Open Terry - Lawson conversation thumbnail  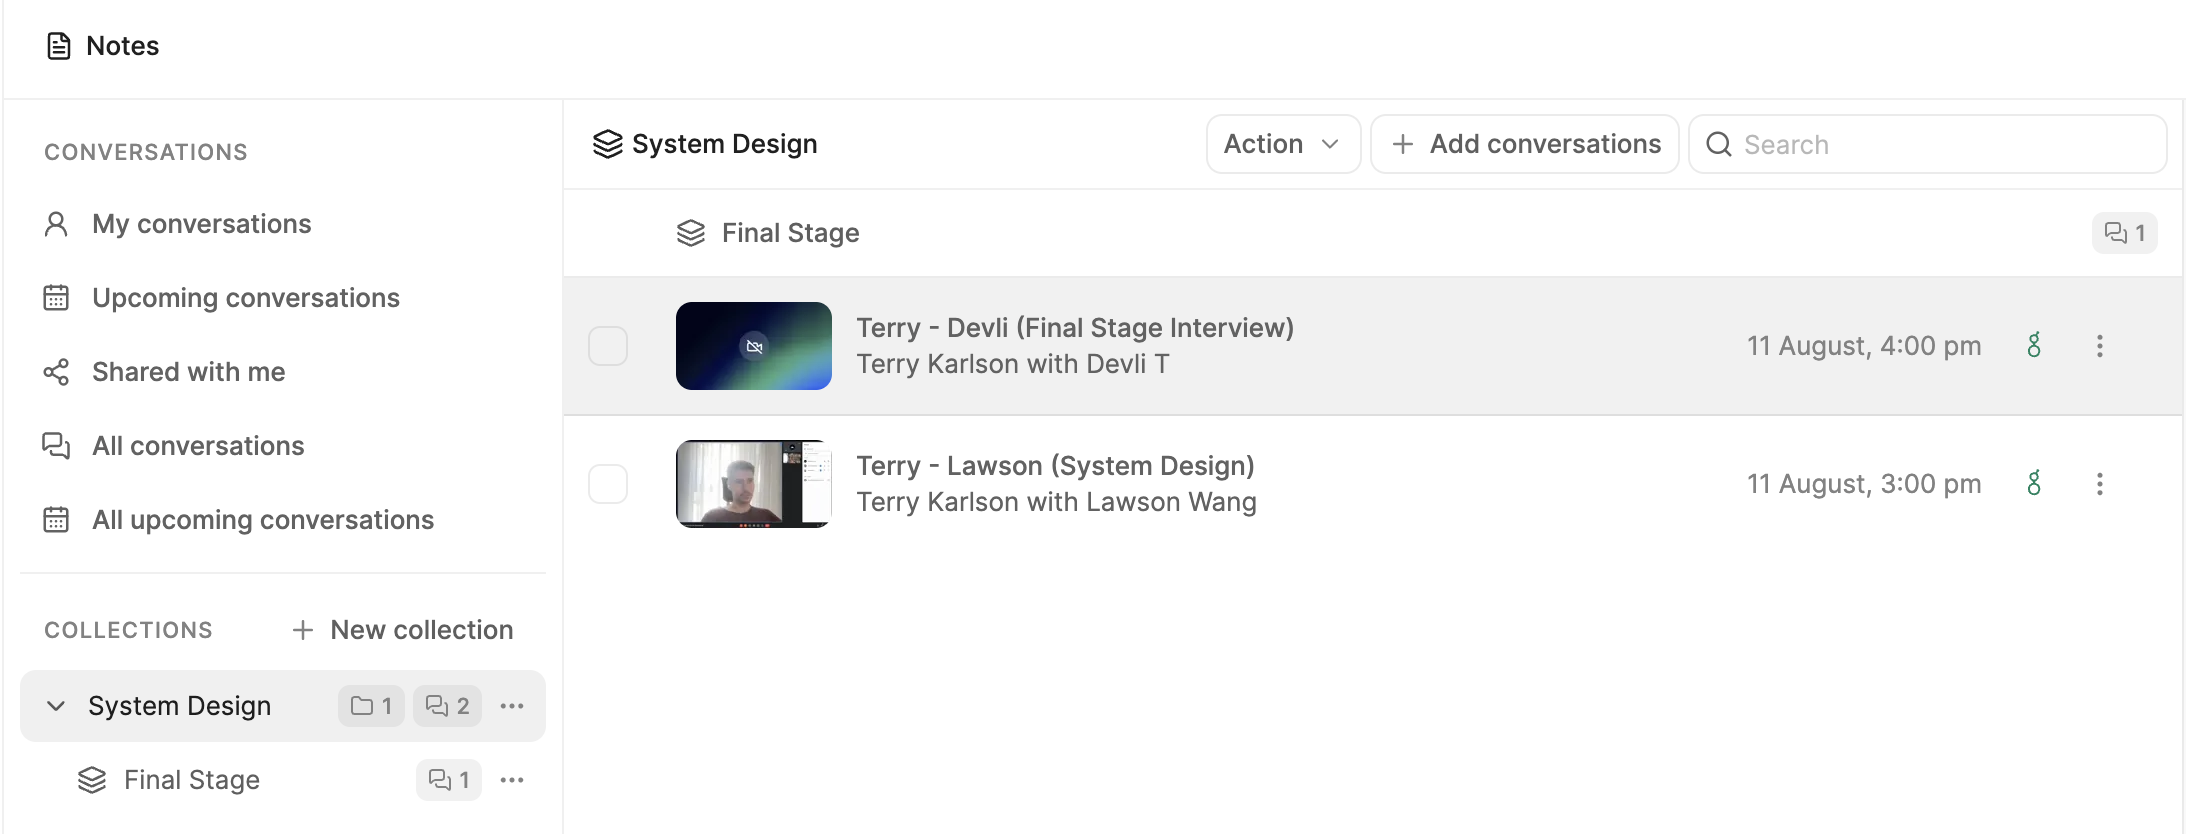754,484
